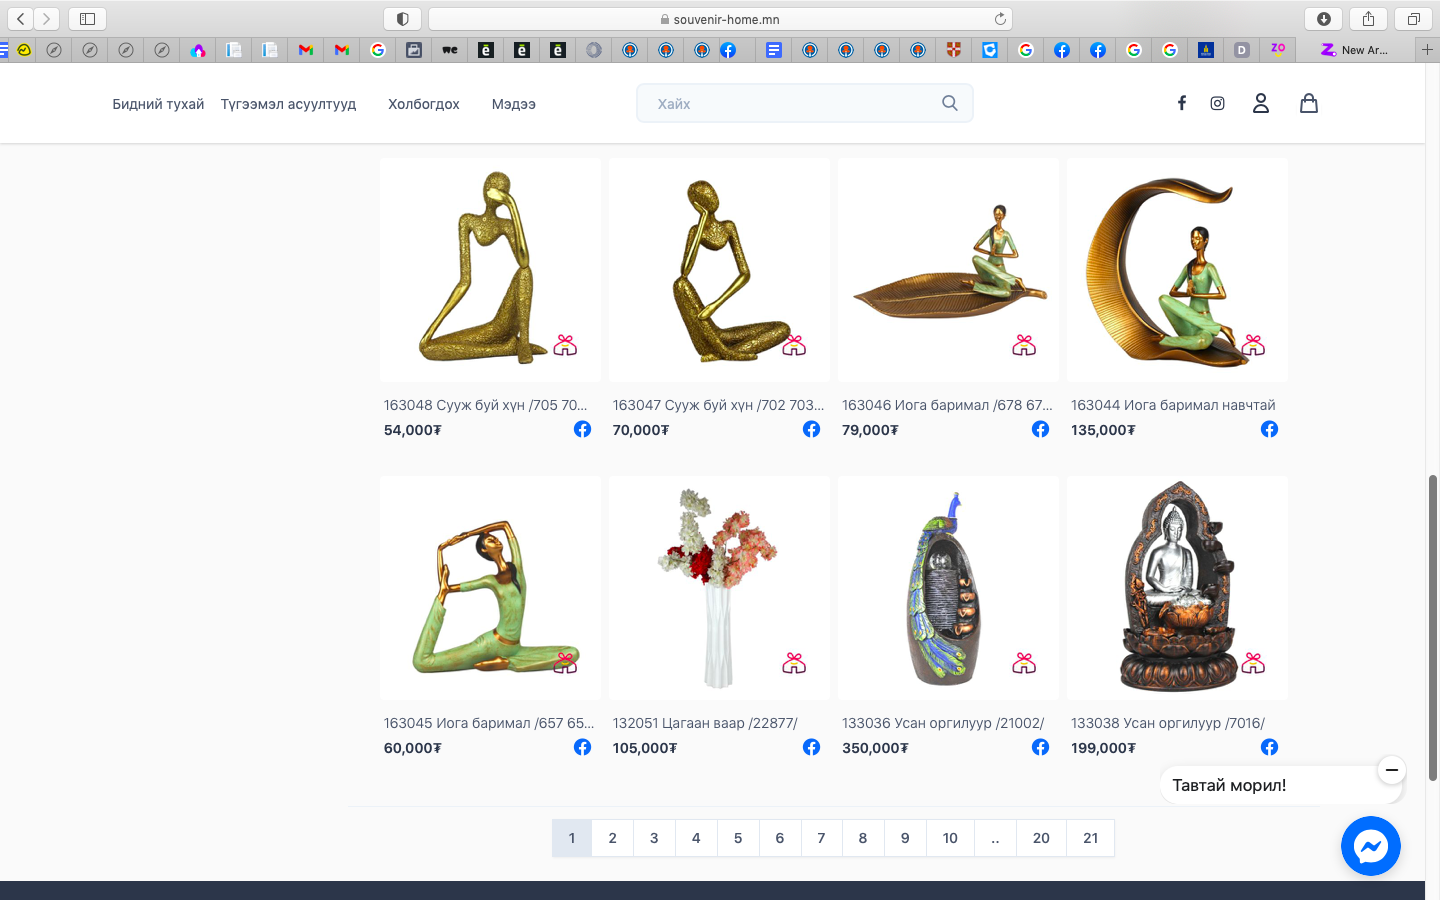Open product 163044 Иога баримал навчтай
This screenshot has height=900, width=1440.
[x=1172, y=405]
